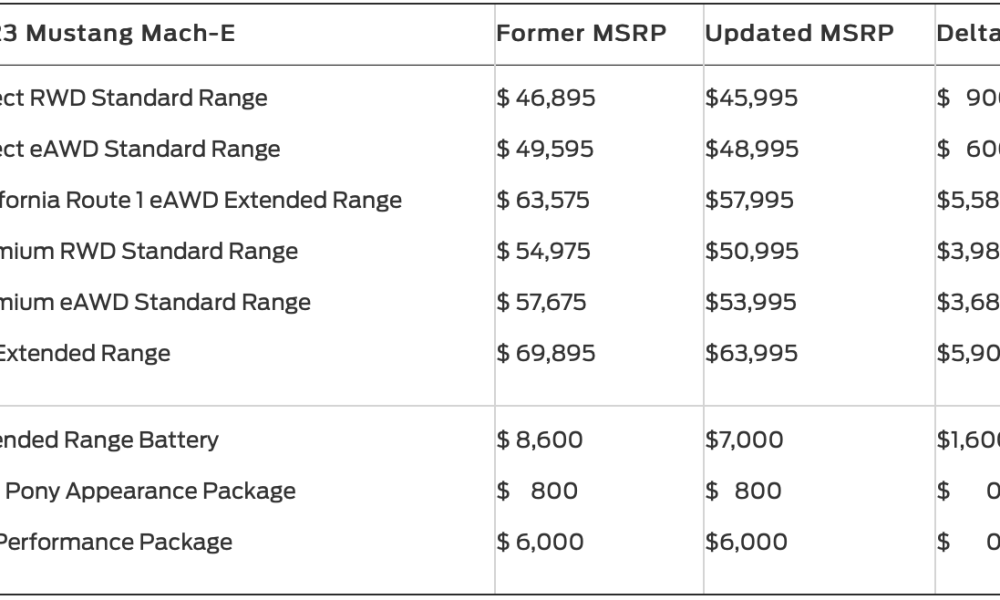
Task: Click the $7,000 updated battery price
Action: click(x=744, y=440)
